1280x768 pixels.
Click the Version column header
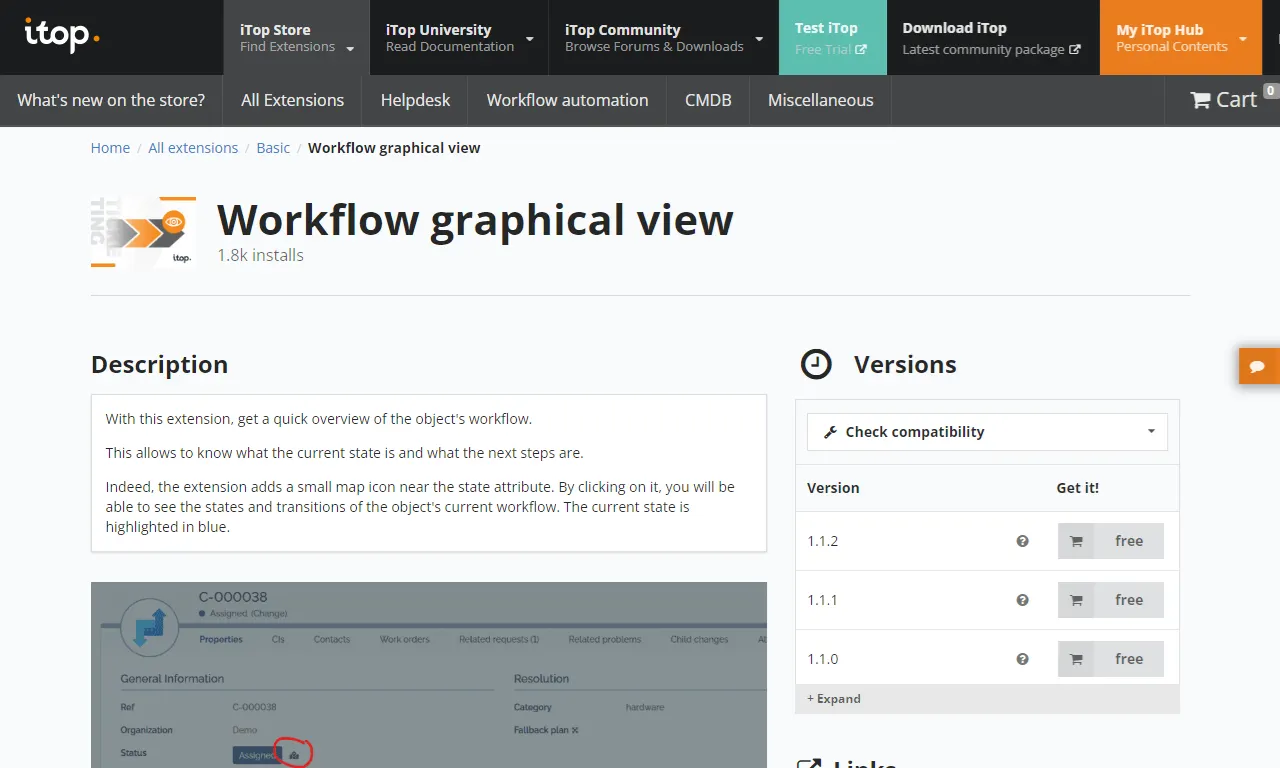[833, 488]
